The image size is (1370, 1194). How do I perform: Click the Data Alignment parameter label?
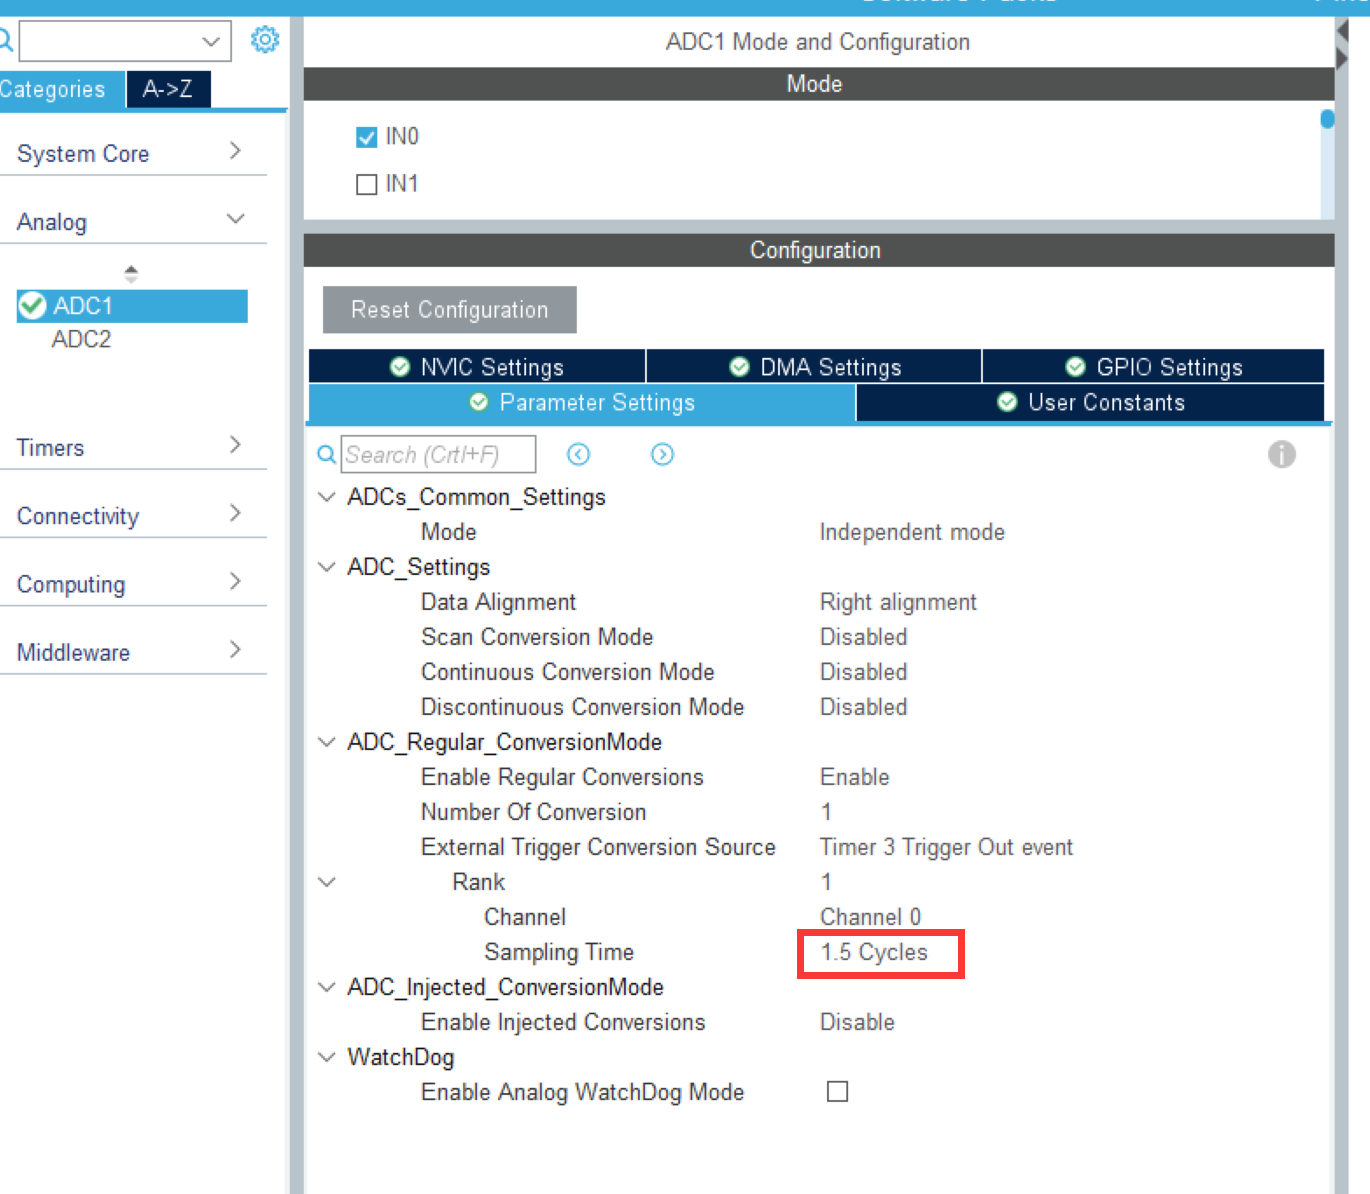point(498,602)
